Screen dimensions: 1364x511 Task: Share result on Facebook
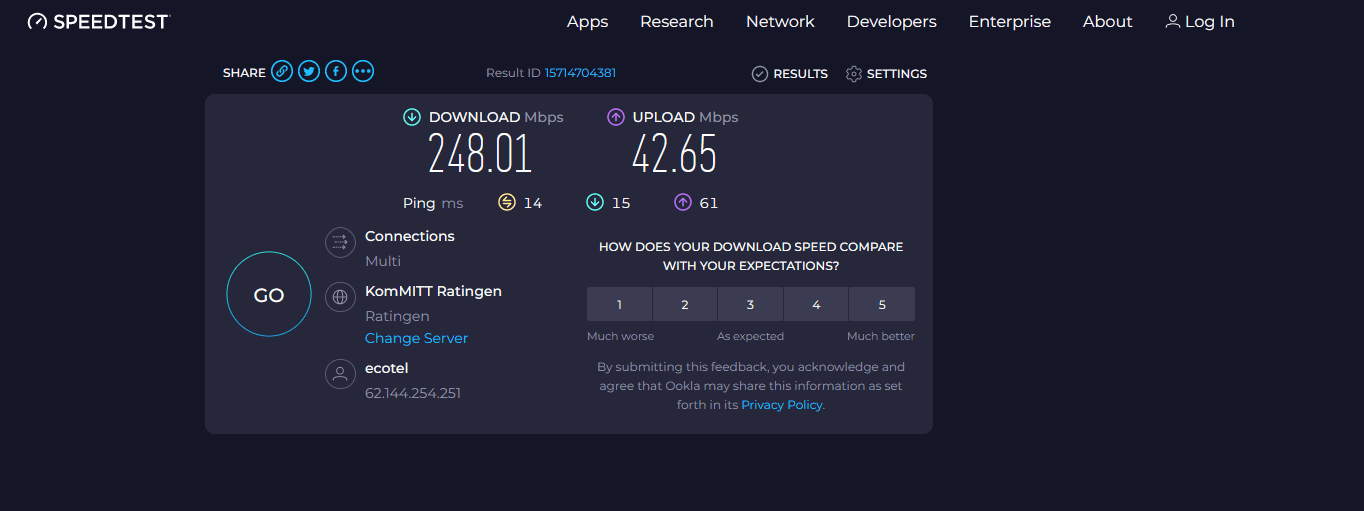tap(336, 71)
